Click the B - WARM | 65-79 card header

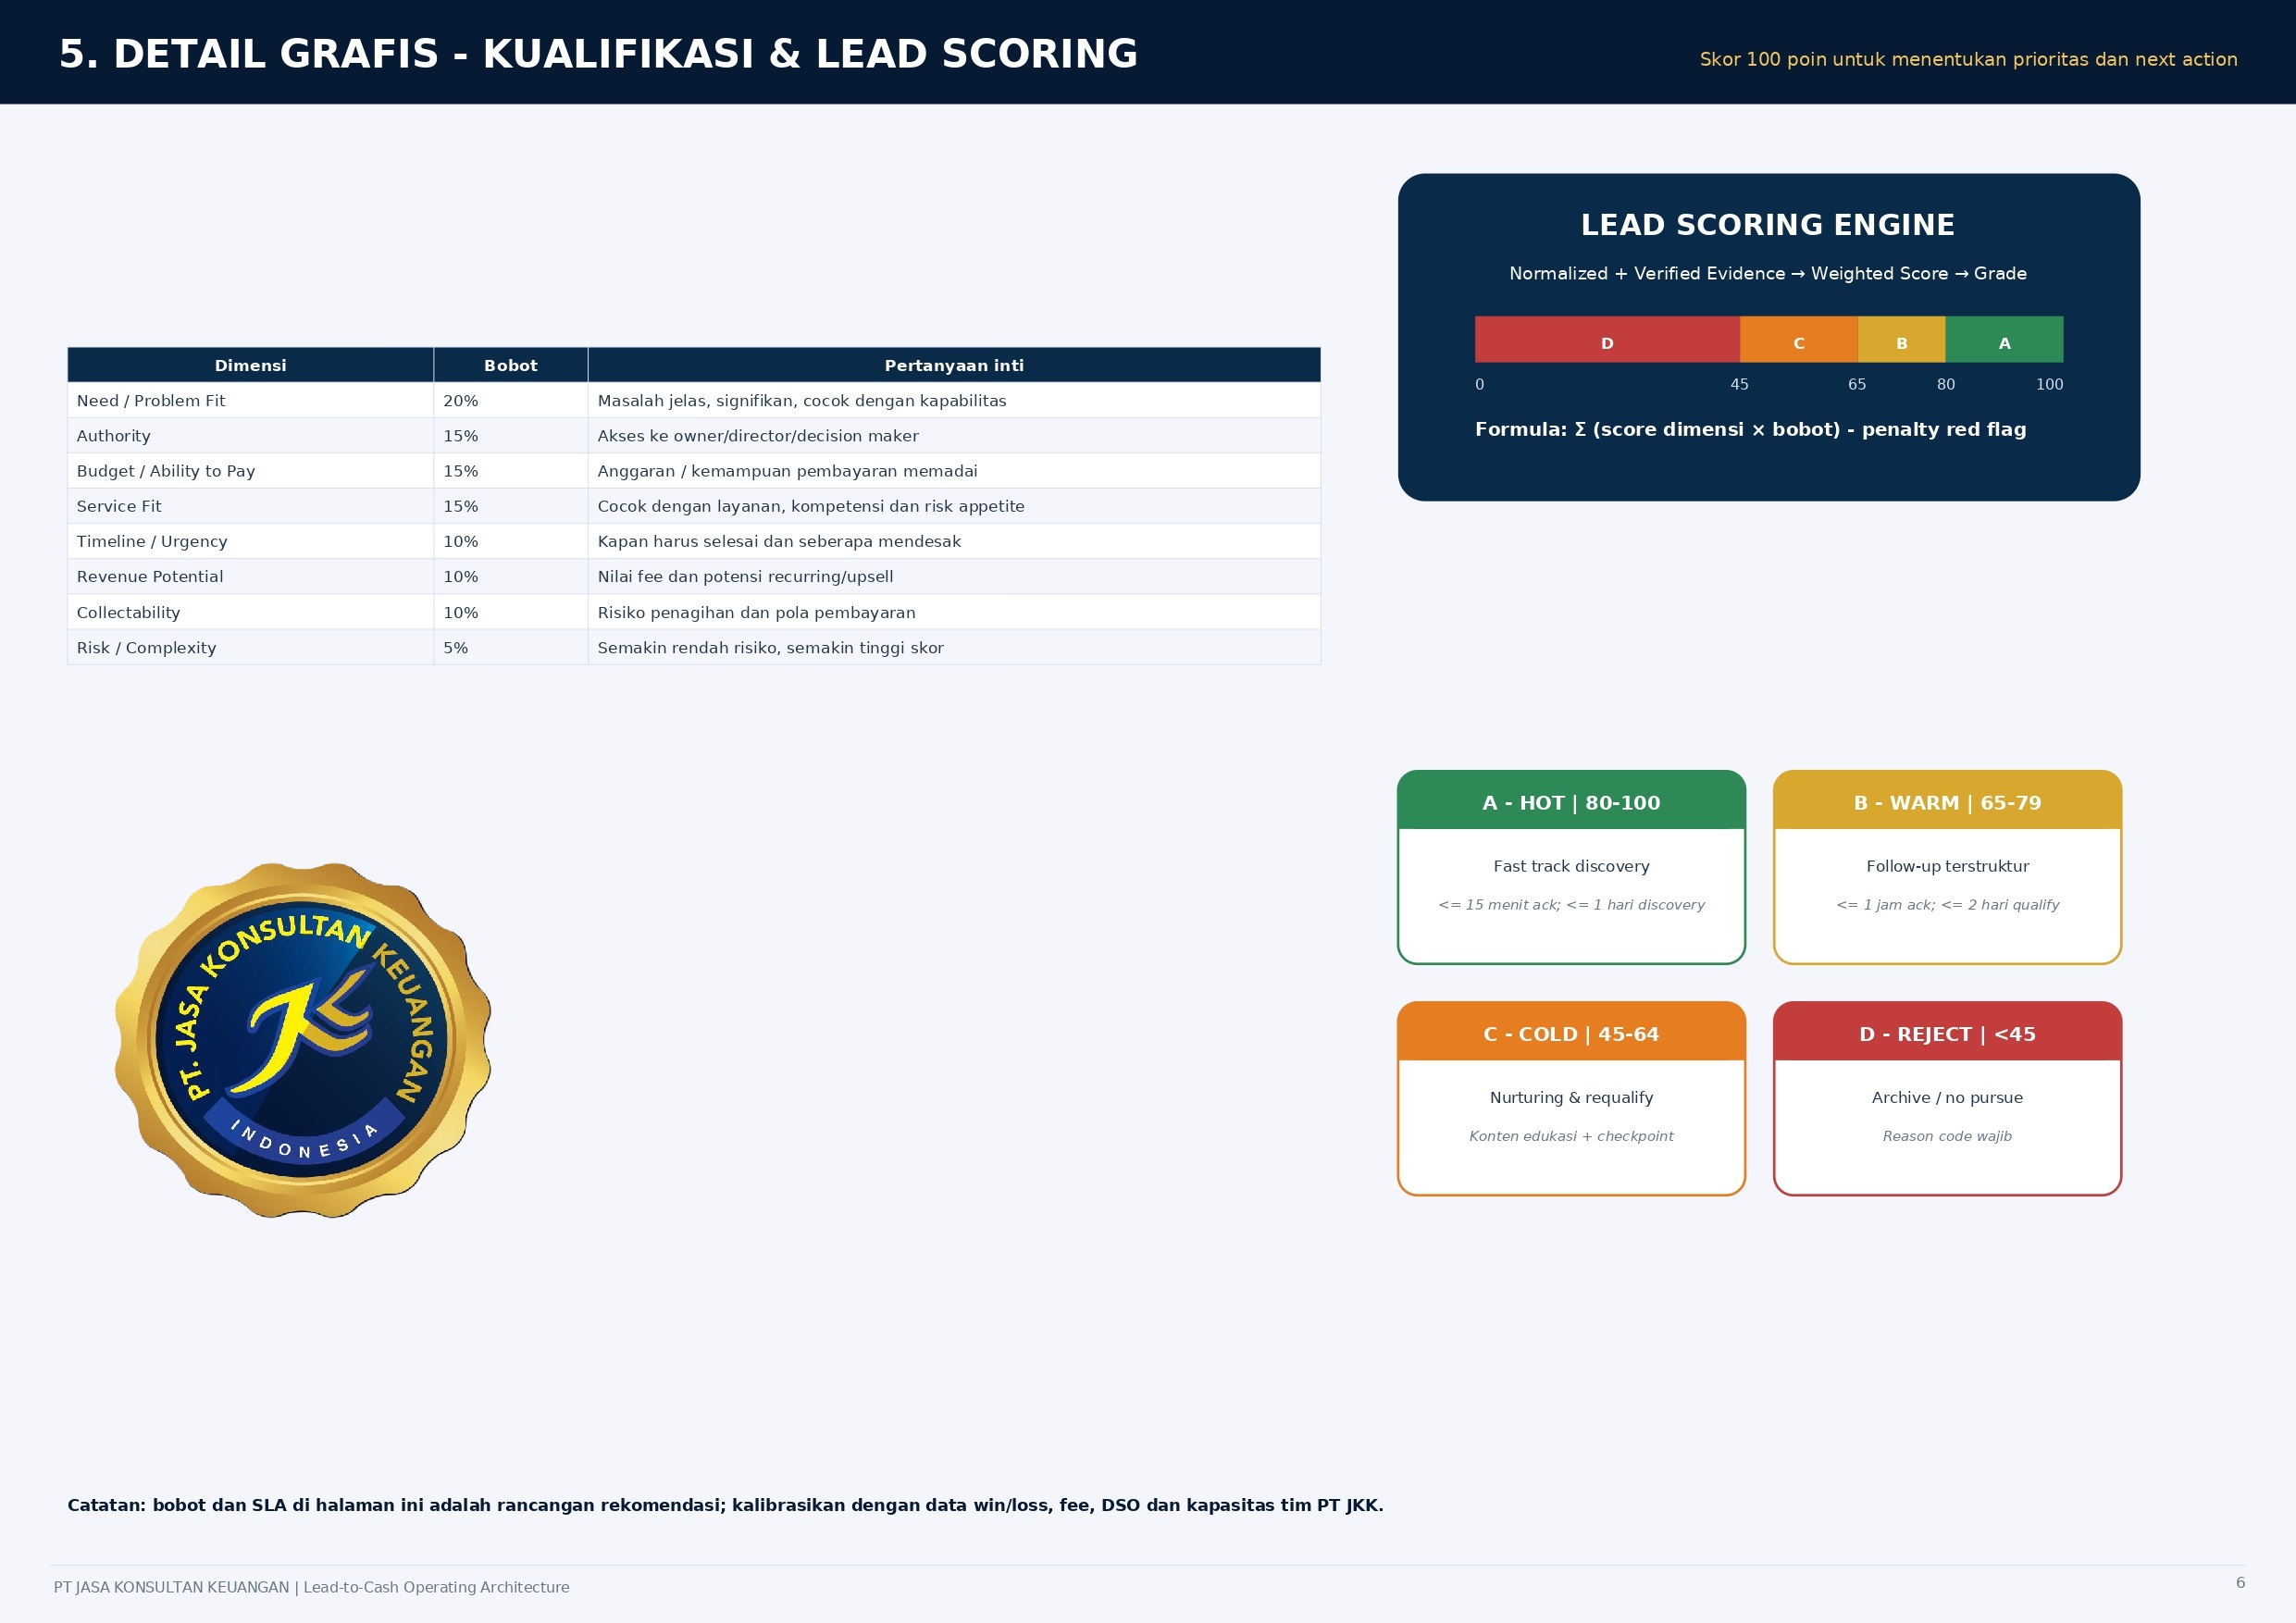click(1947, 800)
